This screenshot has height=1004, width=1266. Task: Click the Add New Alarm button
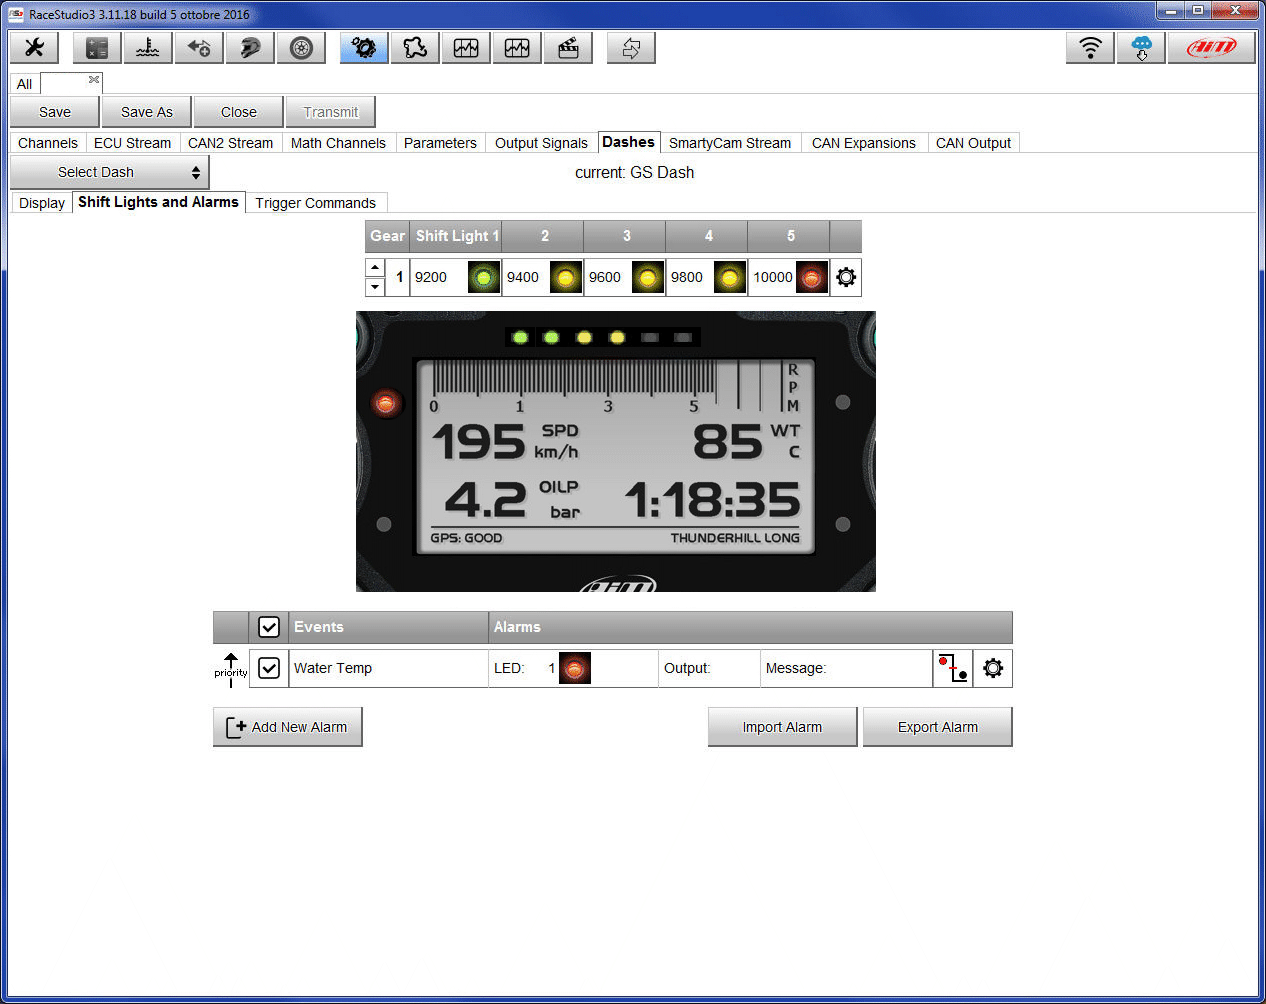(x=288, y=727)
